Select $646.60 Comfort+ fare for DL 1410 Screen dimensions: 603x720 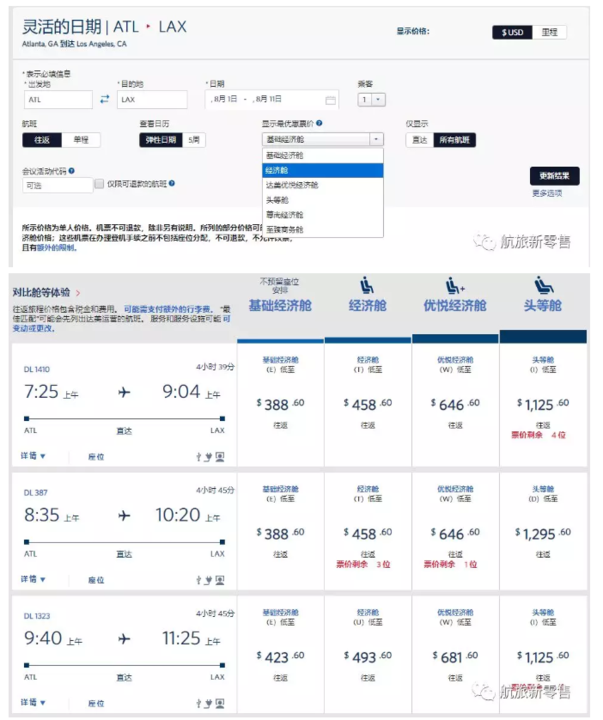[455, 405]
